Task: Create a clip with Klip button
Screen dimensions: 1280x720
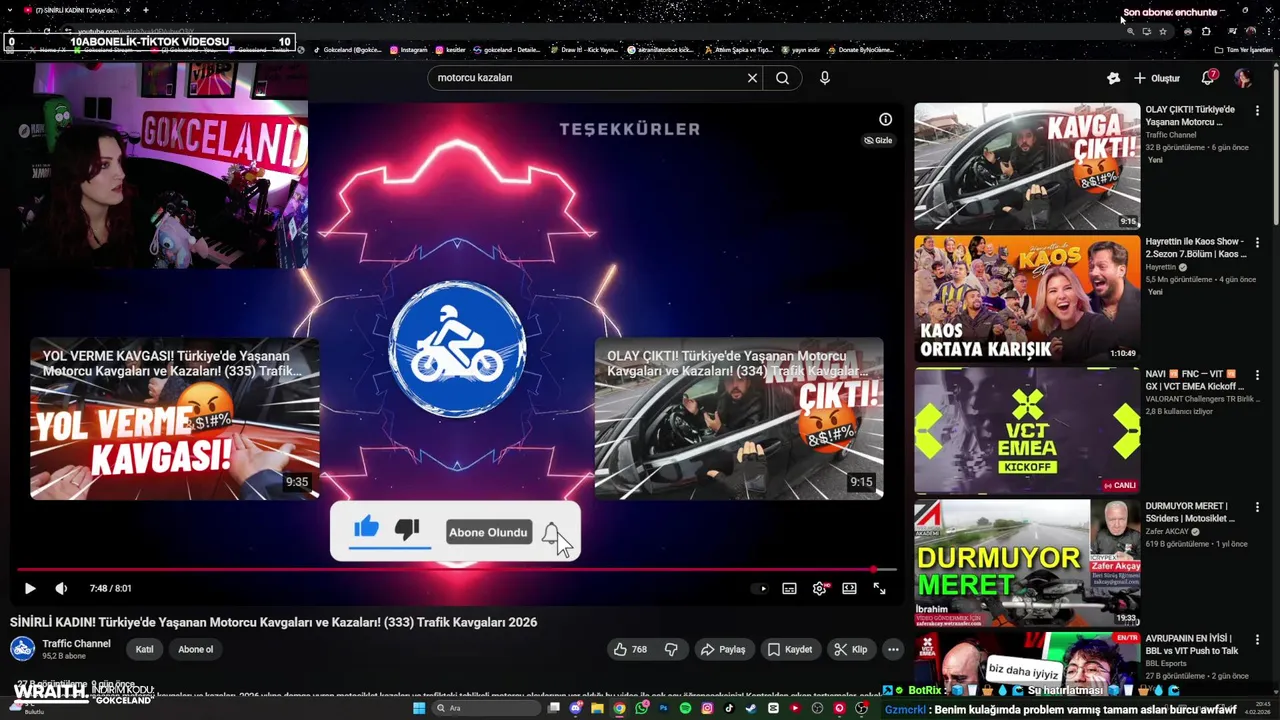Action: click(851, 649)
